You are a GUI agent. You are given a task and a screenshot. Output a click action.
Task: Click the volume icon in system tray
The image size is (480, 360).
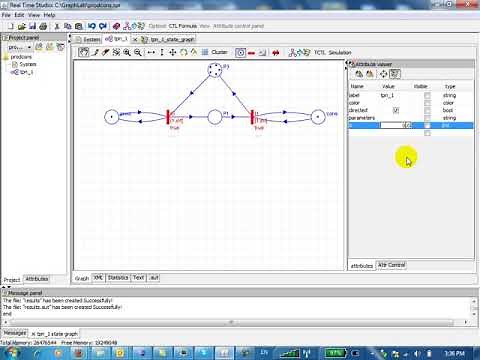pyautogui.click(x=417, y=353)
